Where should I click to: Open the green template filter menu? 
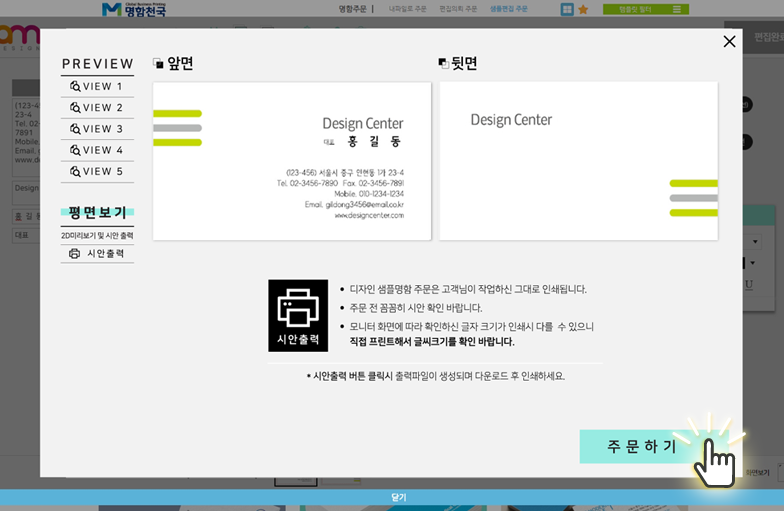(x=646, y=9)
